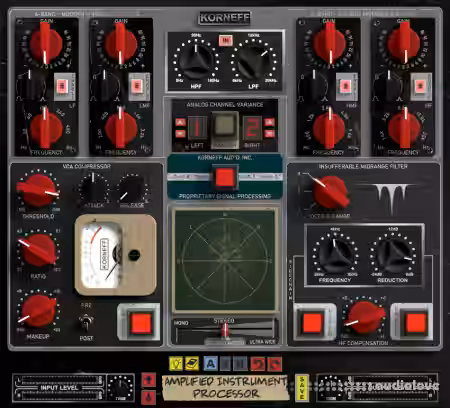Click the LPF knob
This screenshot has height=408, width=450.
[253, 61]
